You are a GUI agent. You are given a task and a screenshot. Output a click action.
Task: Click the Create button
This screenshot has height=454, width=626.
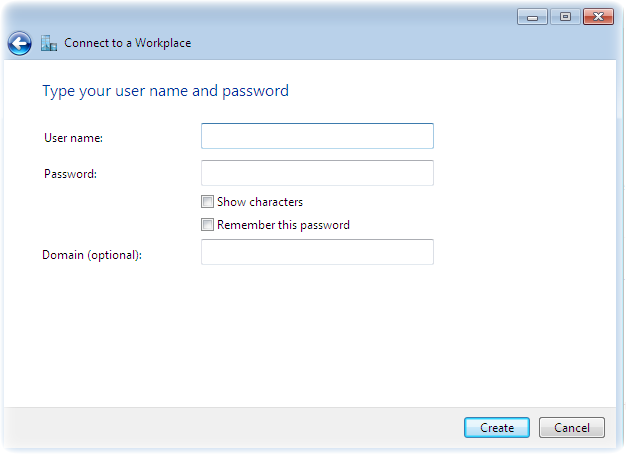(x=497, y=428)
